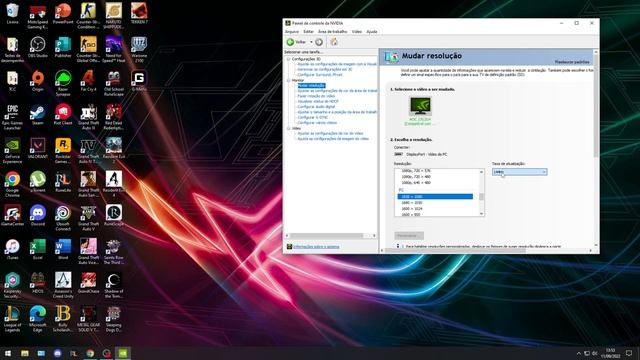Open the Google Chrome desktop icon
The height and width of the screenshot is (360, 640).
12,184
